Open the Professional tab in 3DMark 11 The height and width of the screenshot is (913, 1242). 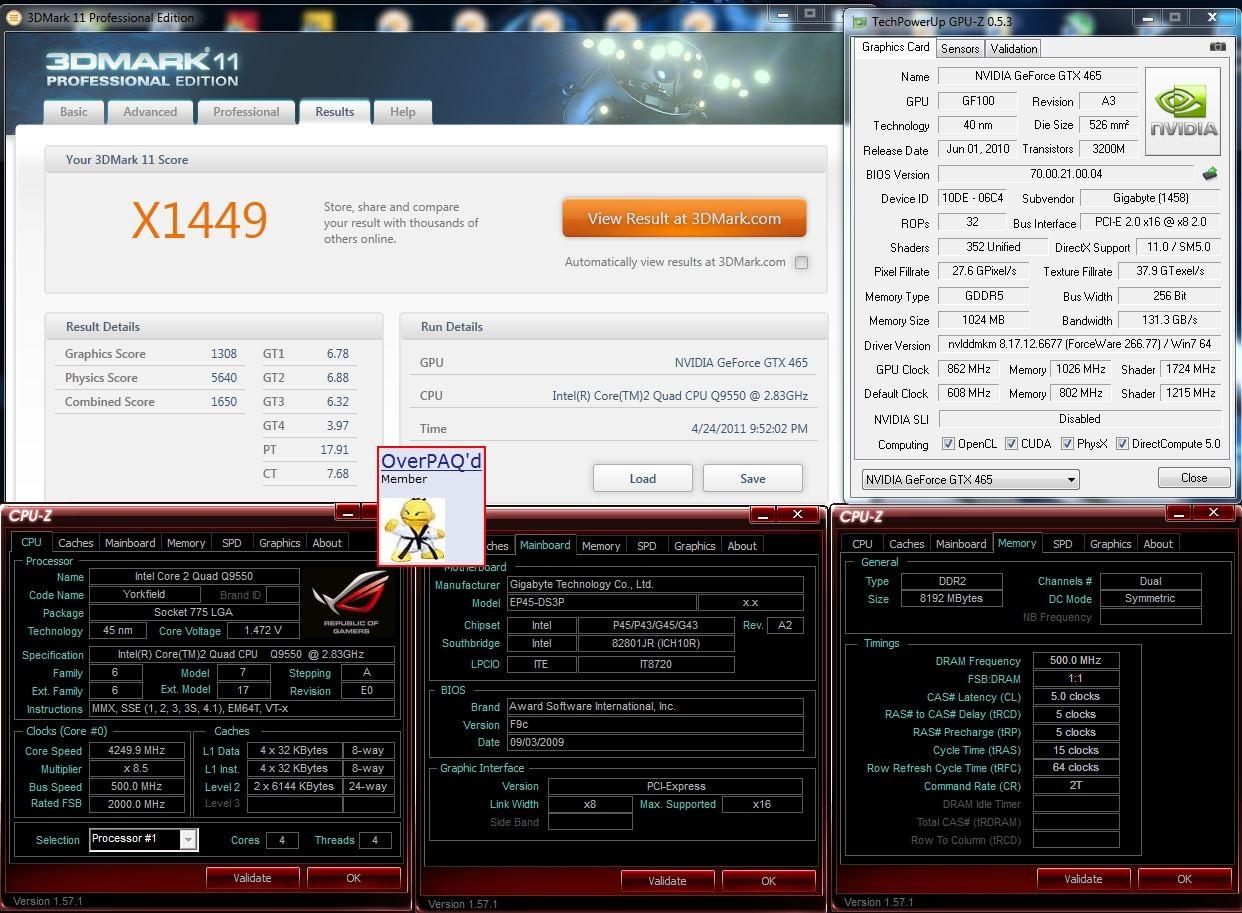[x=246, y=112]
